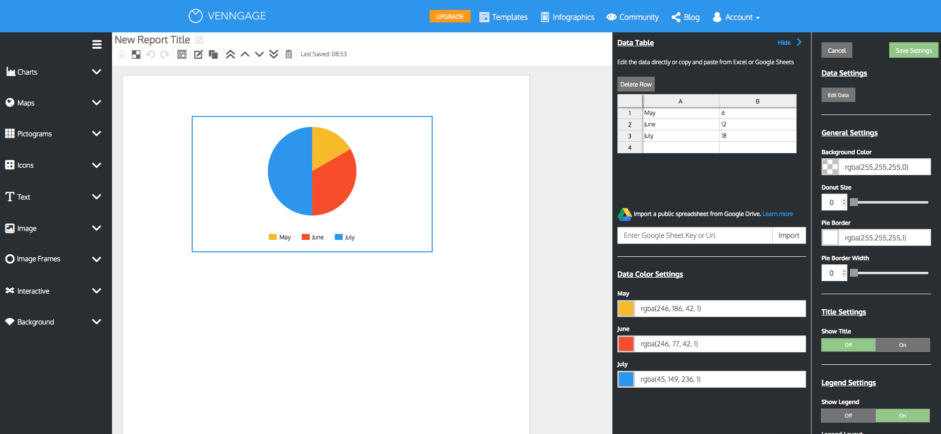Image resolution: width=941 pixels, height=434 pixels.
Task: Click the send to back double-down arrows
Action: point(274,54)
